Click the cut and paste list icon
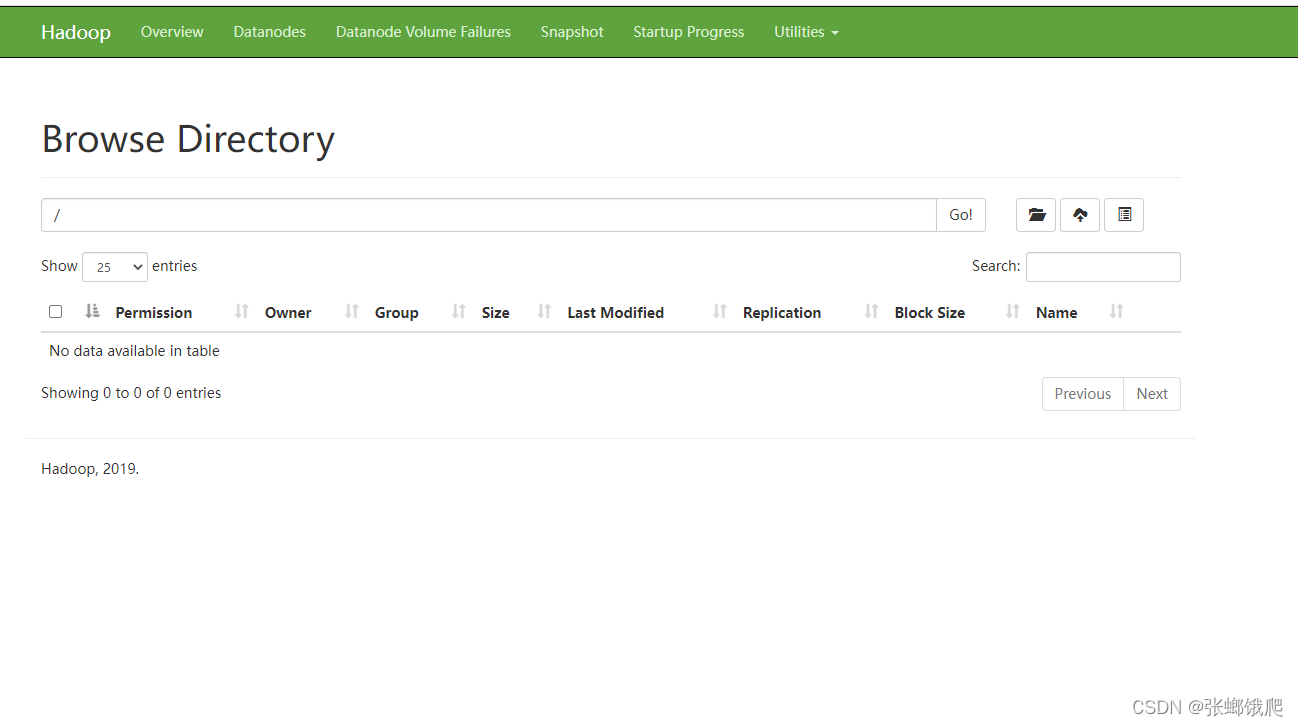 (x=1124, y=215)
